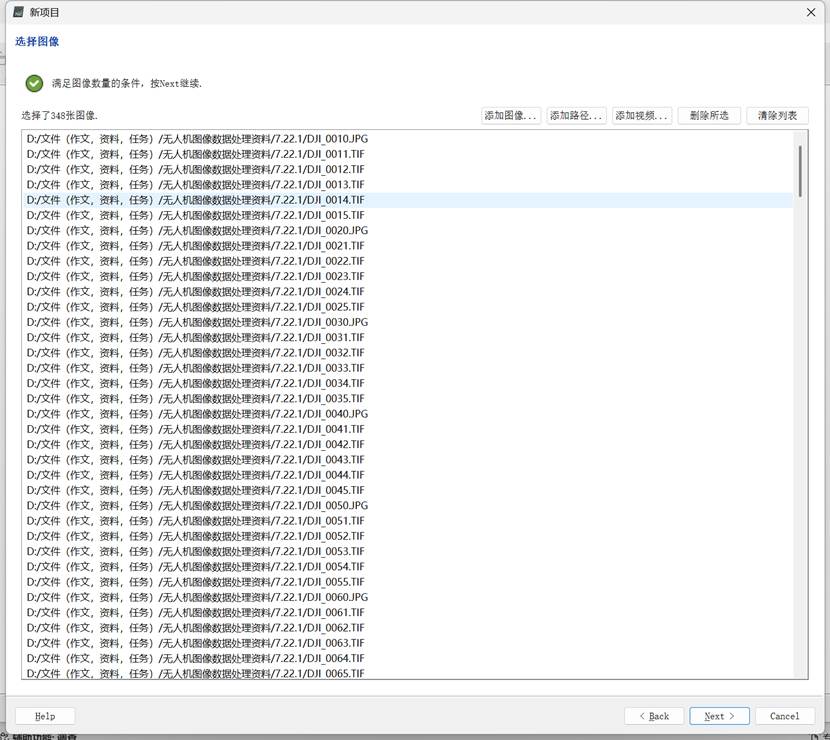Select the DJI_0034.TIF row
This screenshot has height=740, width=830.
409,383
